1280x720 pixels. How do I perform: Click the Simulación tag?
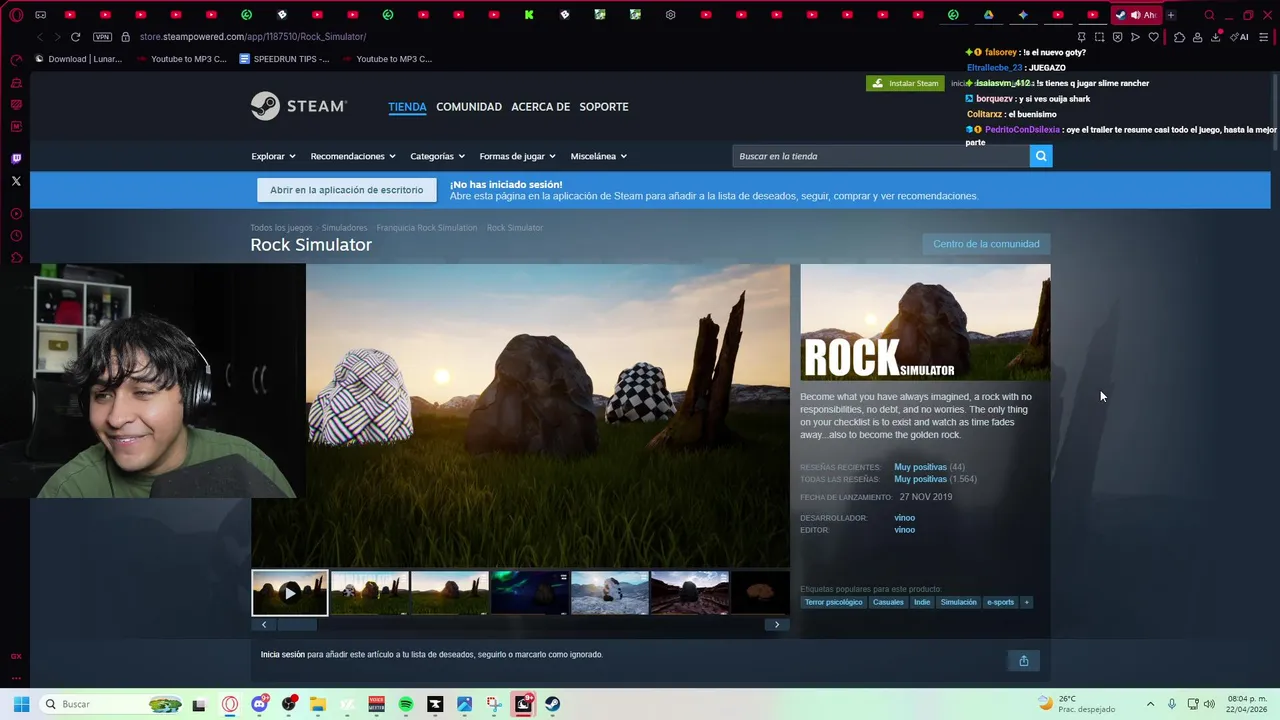point(958,602)
